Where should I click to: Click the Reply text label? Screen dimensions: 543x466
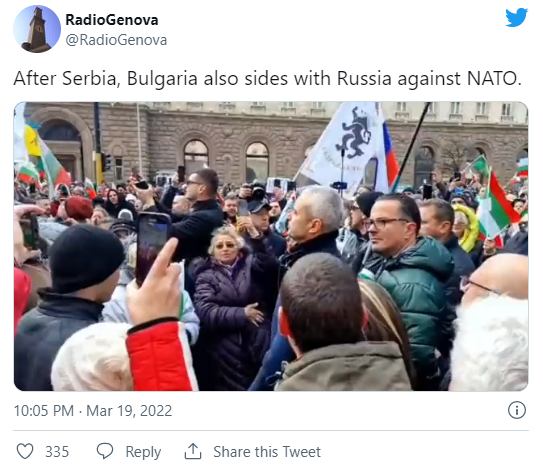coord(143,452)
